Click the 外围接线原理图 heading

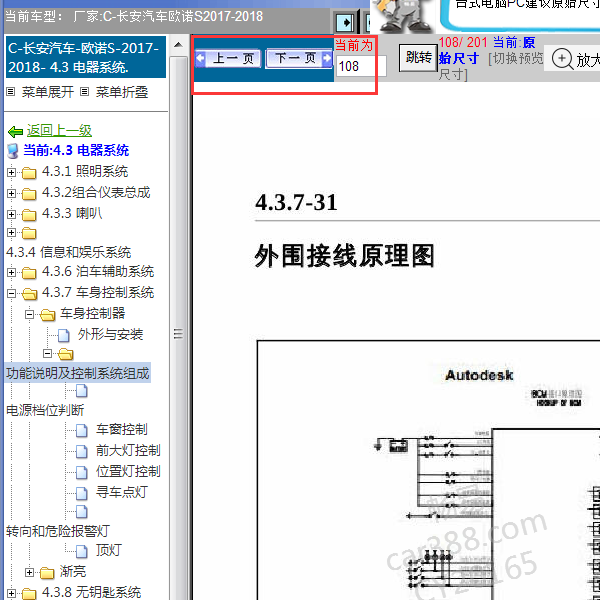(x=344, y=256)
